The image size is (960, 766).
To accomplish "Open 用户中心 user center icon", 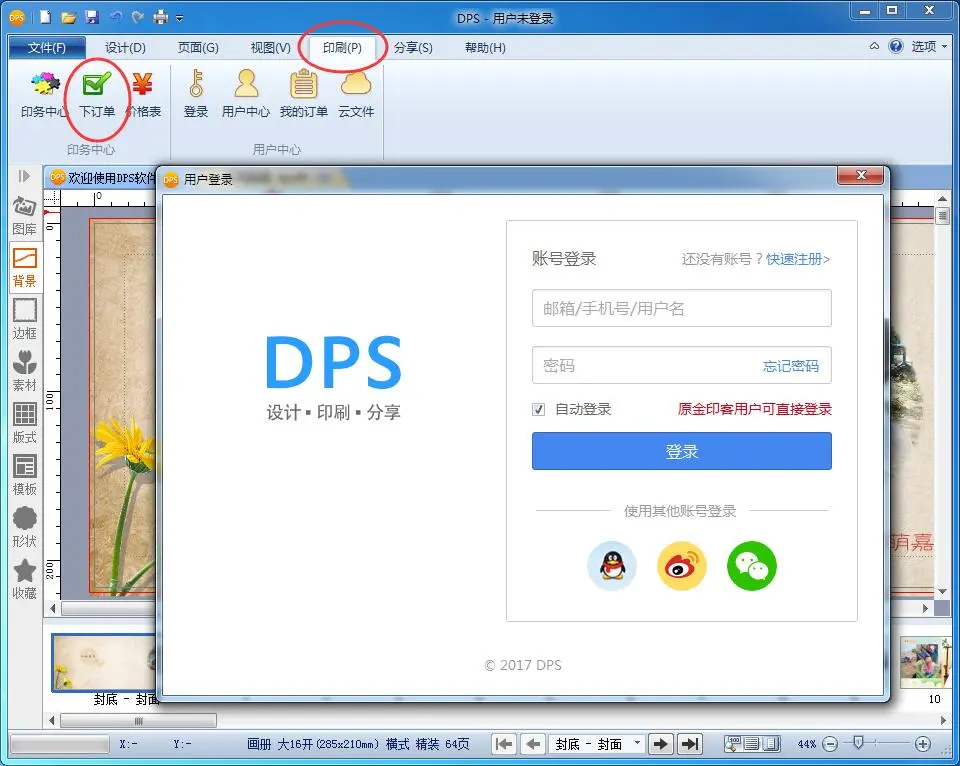I will (245, 94).
